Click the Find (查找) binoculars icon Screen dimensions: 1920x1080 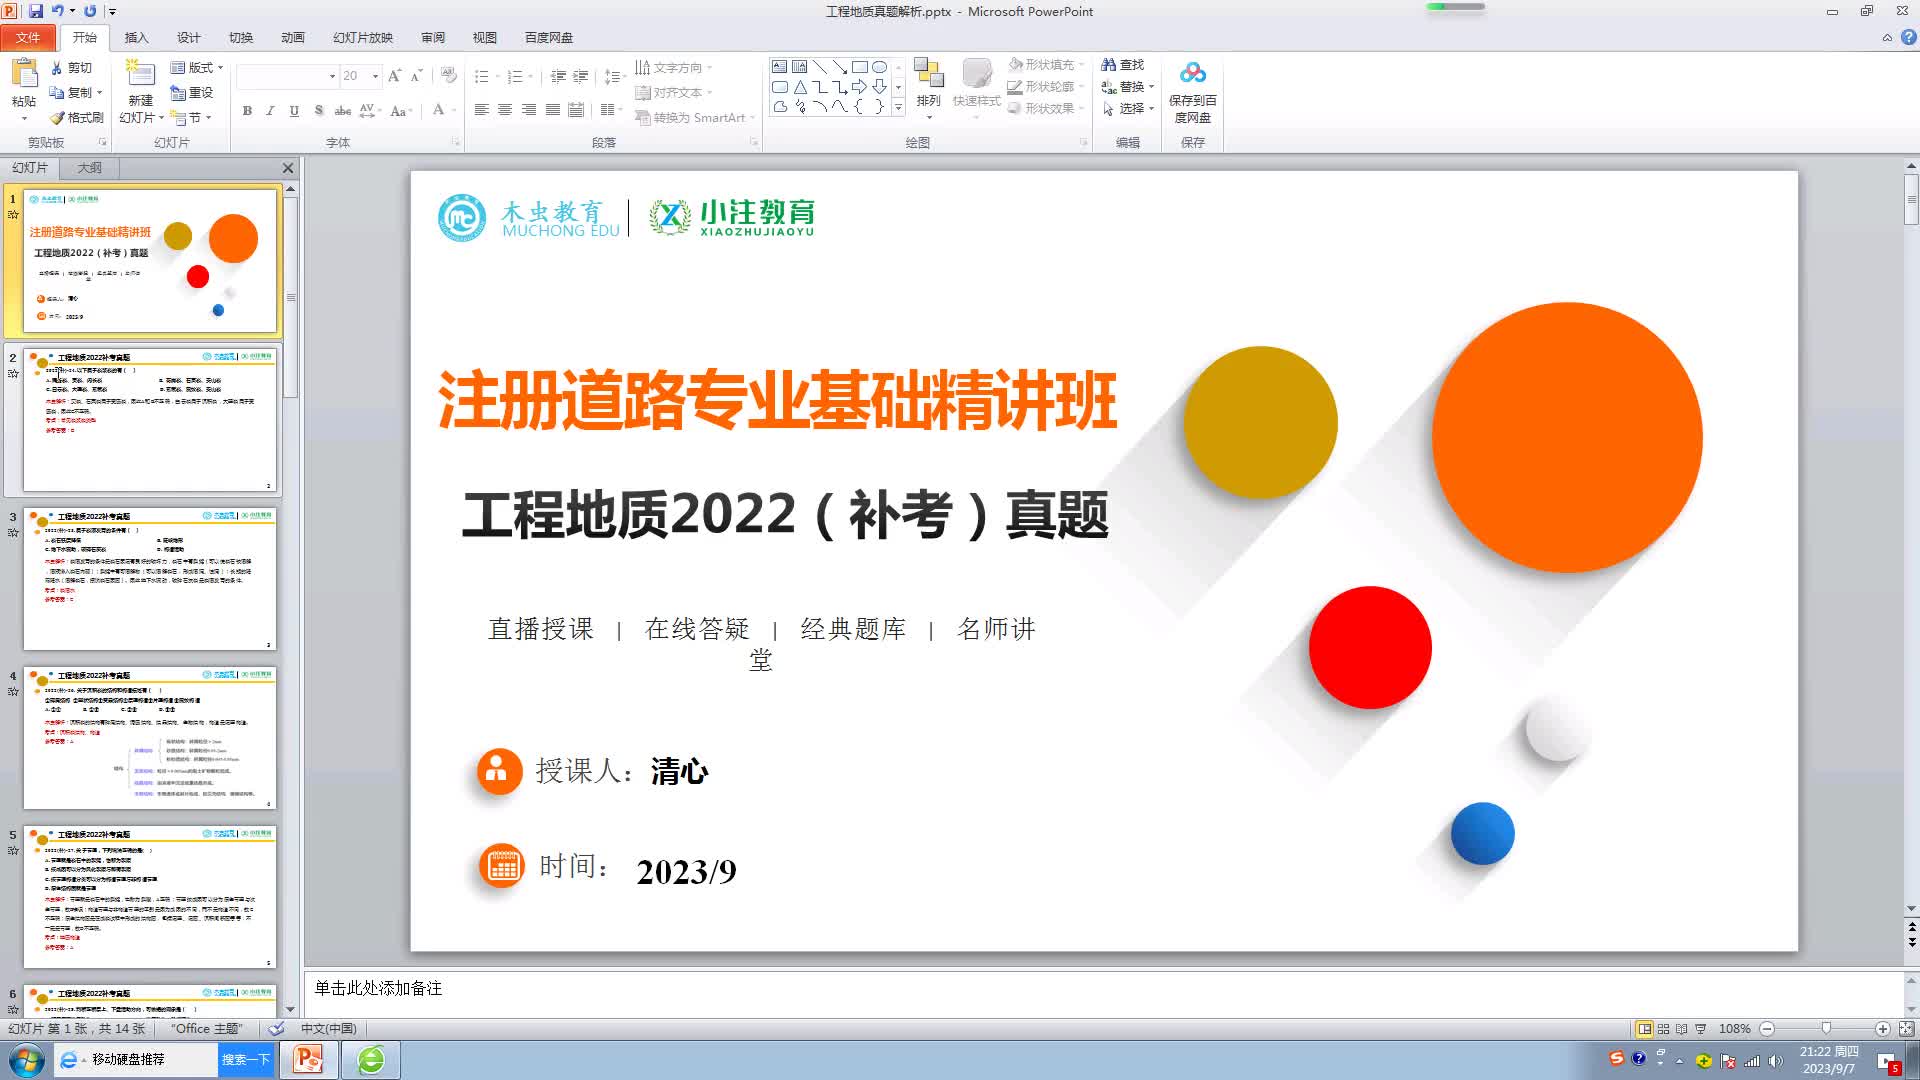[x=1108, y=65]
